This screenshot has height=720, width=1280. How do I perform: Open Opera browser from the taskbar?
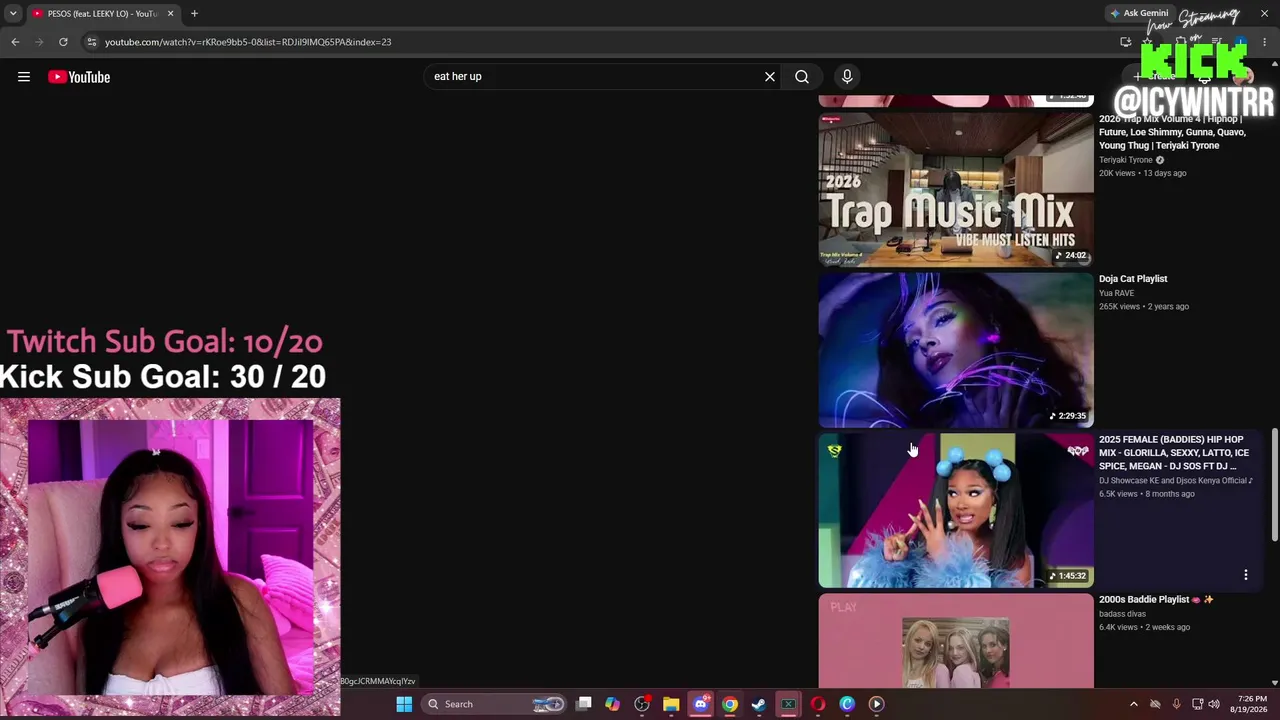[x=818, y=704]
